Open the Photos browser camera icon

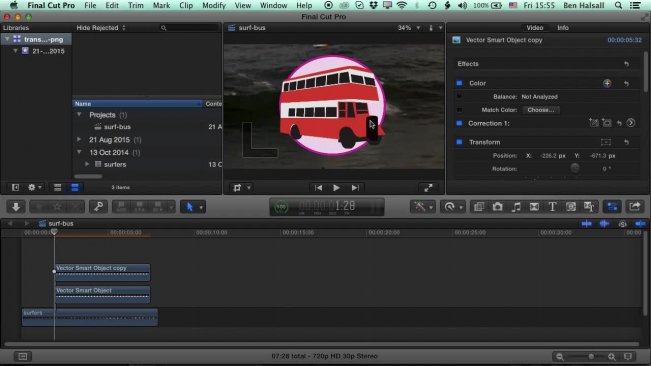pyautogui.click(x=497, y=207)
